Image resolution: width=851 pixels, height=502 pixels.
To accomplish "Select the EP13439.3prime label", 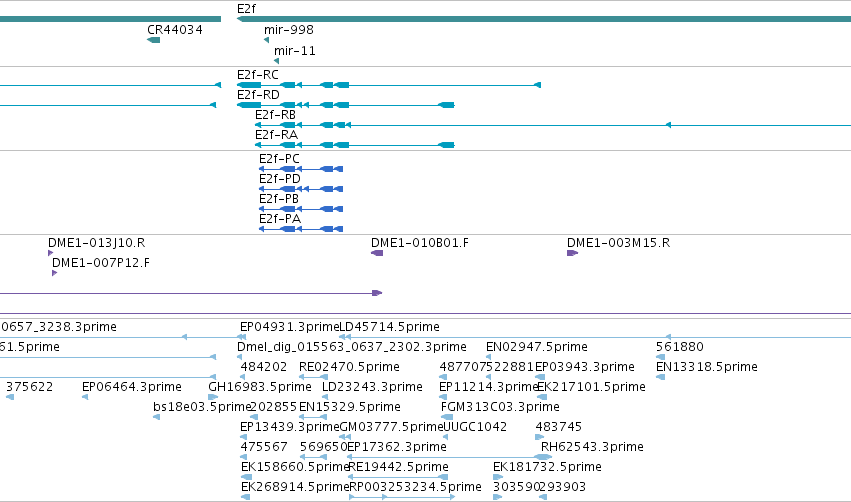I will 290,428.
